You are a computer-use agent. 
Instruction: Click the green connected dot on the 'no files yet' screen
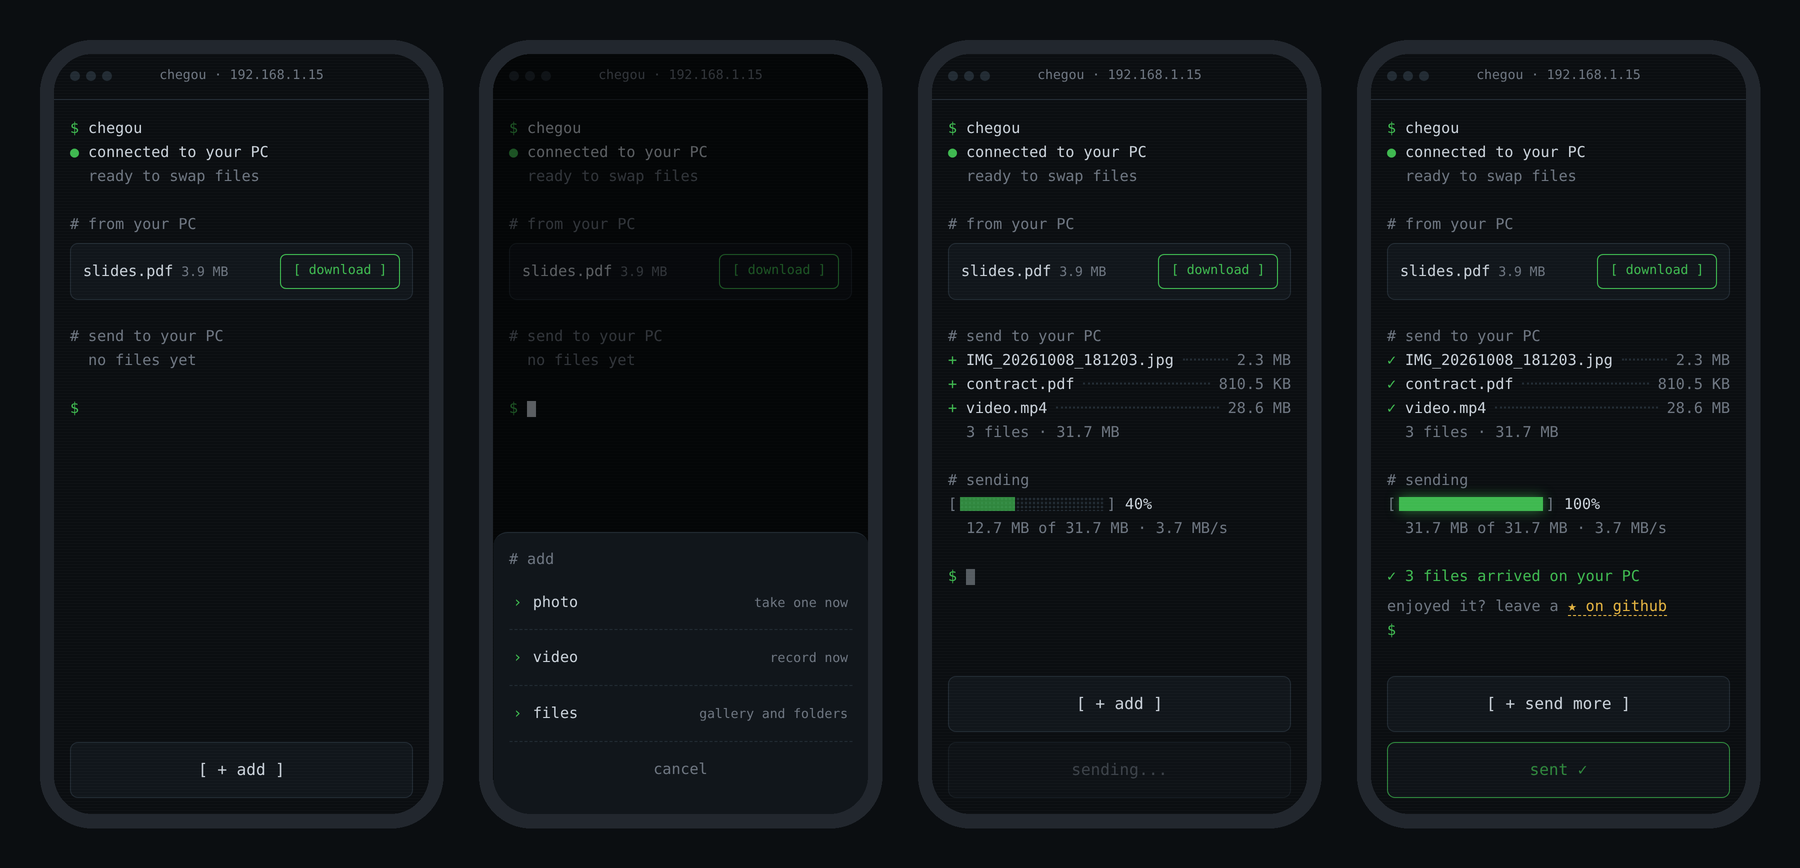(x=74, y=153)
